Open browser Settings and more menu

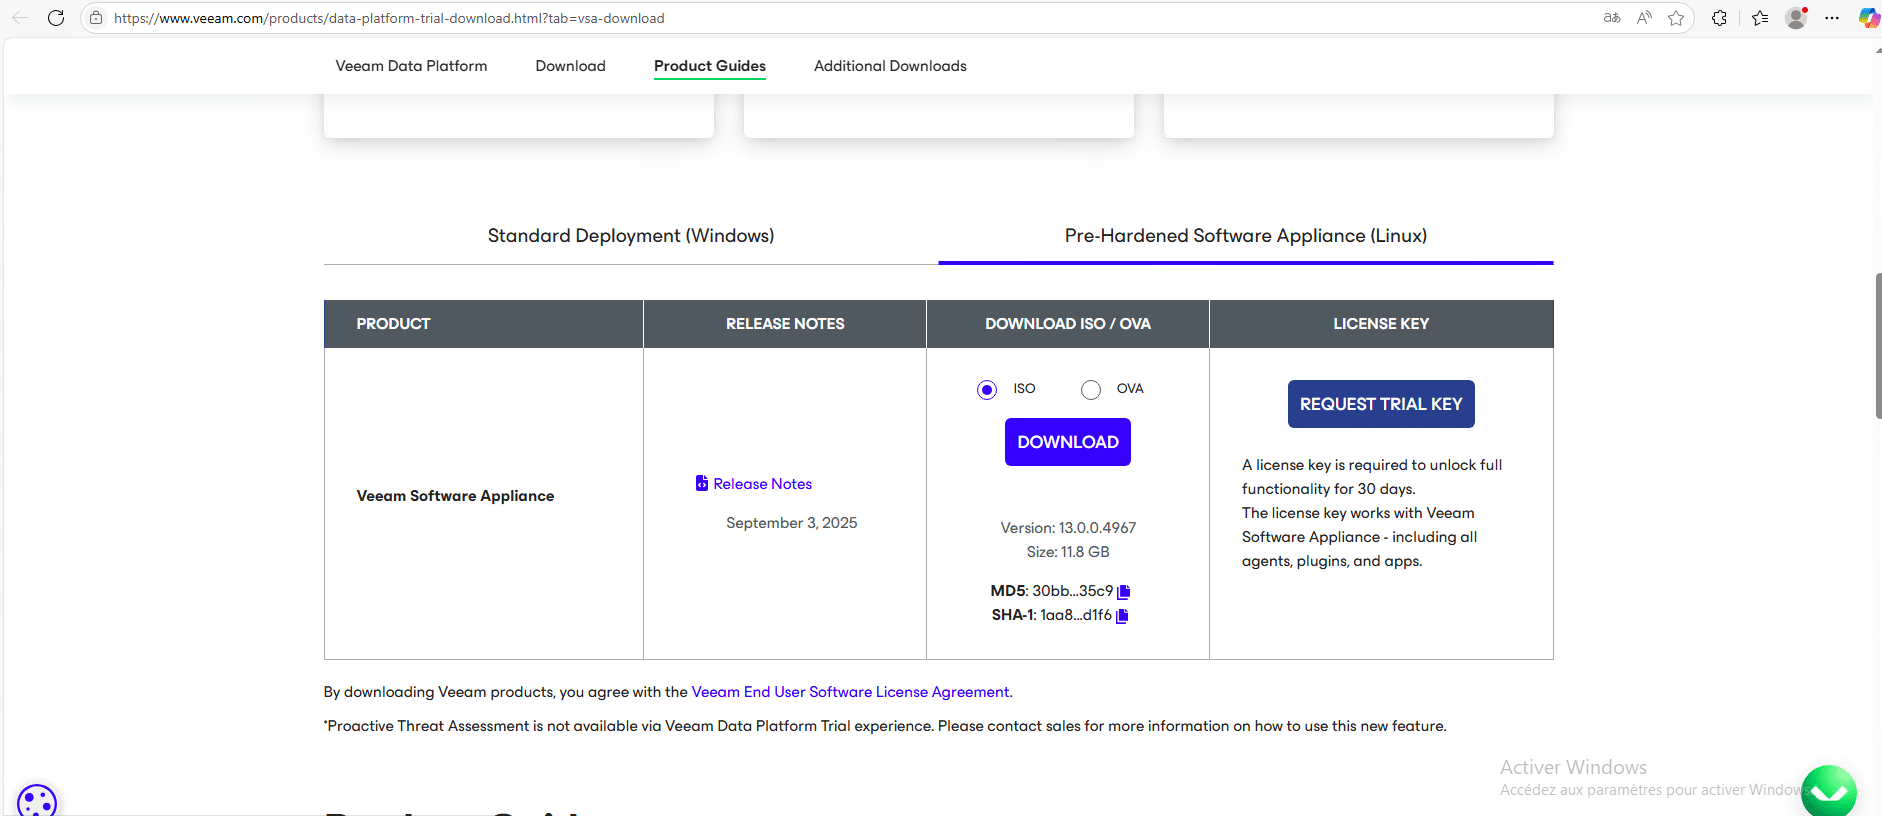(1832, 18)
